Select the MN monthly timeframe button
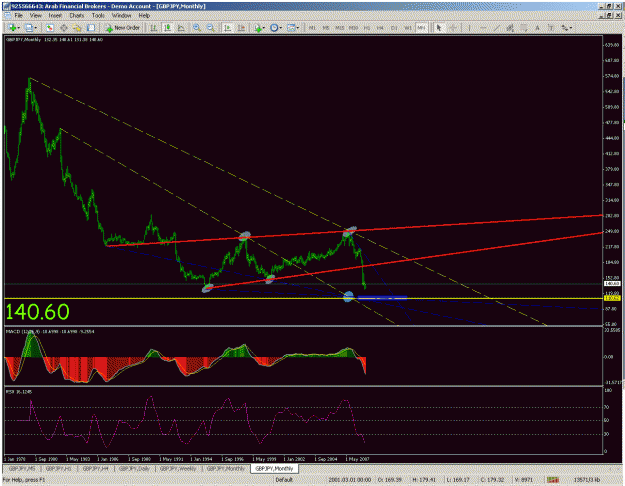The height and width of the screenshot is (486, 625). 421,28
